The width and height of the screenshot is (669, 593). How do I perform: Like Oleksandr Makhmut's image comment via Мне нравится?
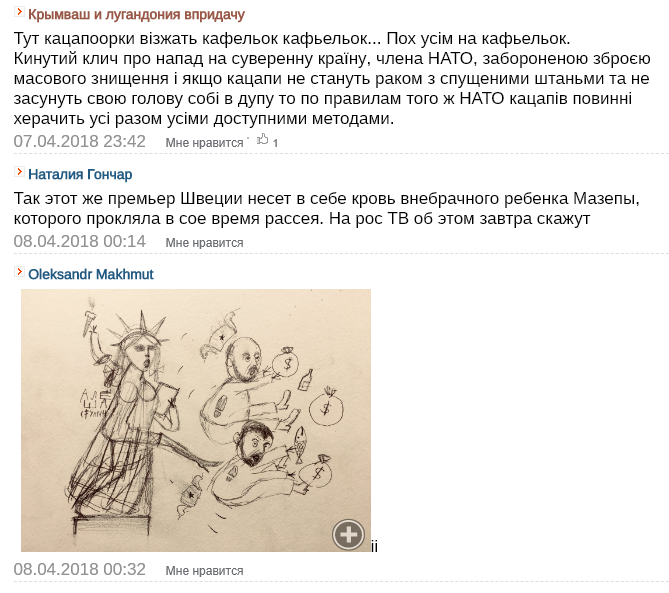(204, 571)
